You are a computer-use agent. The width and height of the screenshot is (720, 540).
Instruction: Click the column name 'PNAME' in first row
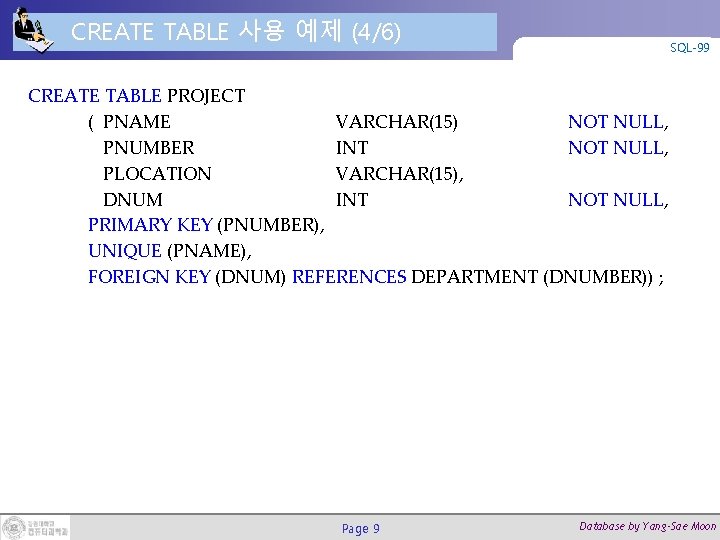coord(137,122)
